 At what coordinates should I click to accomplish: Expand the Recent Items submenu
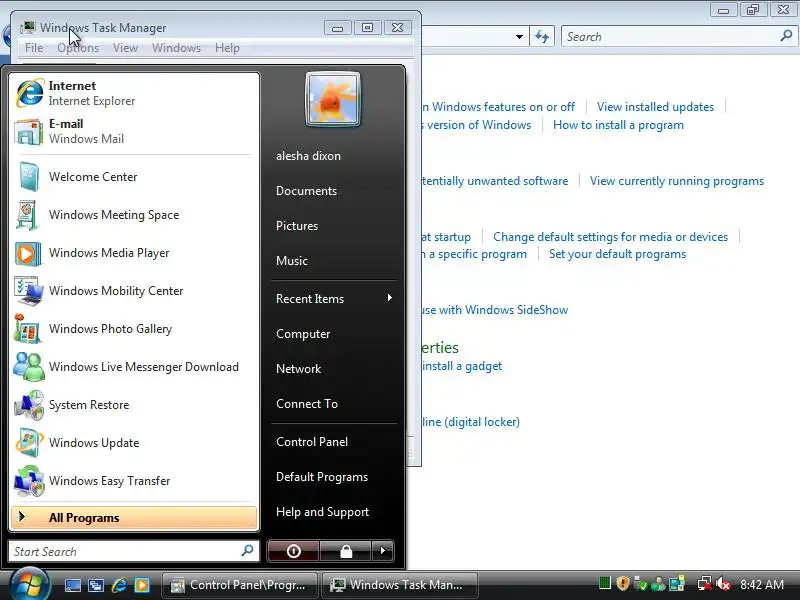click(x=334, y=298)
